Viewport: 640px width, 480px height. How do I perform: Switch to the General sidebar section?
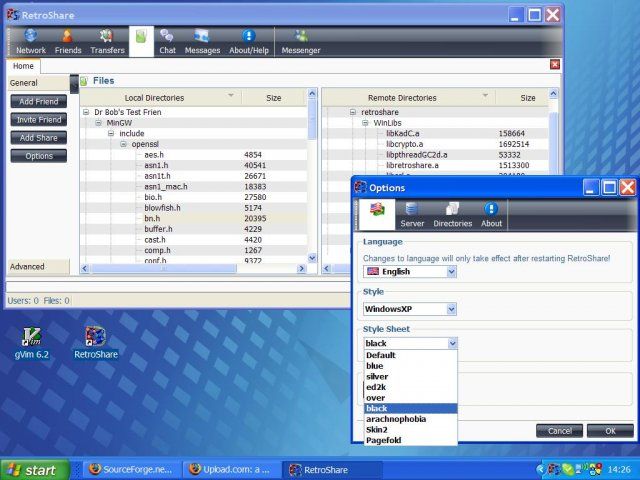(x=38, y=83)
